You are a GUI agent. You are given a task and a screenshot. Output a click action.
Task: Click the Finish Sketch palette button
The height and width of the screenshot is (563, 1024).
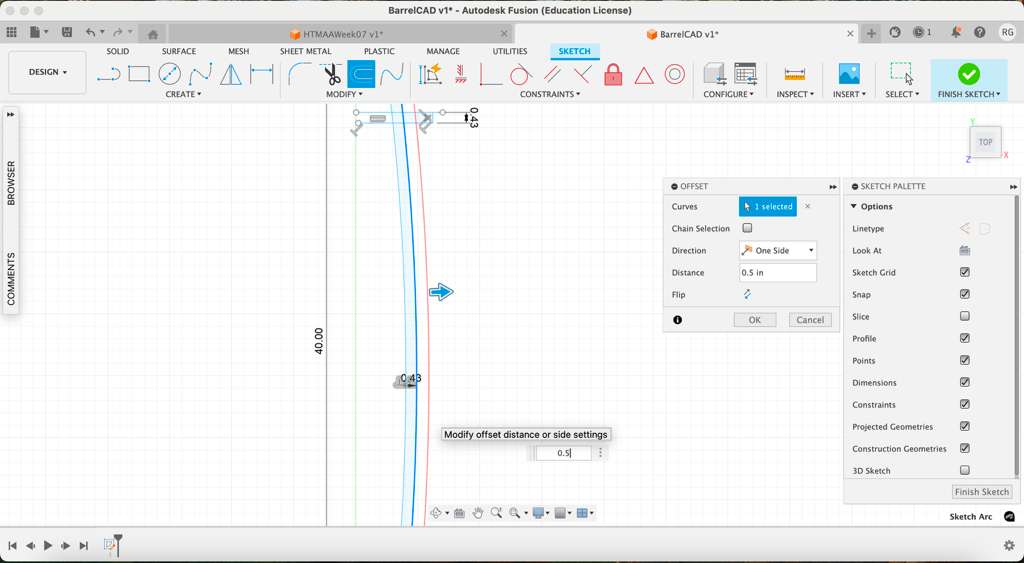pos(981,492)
